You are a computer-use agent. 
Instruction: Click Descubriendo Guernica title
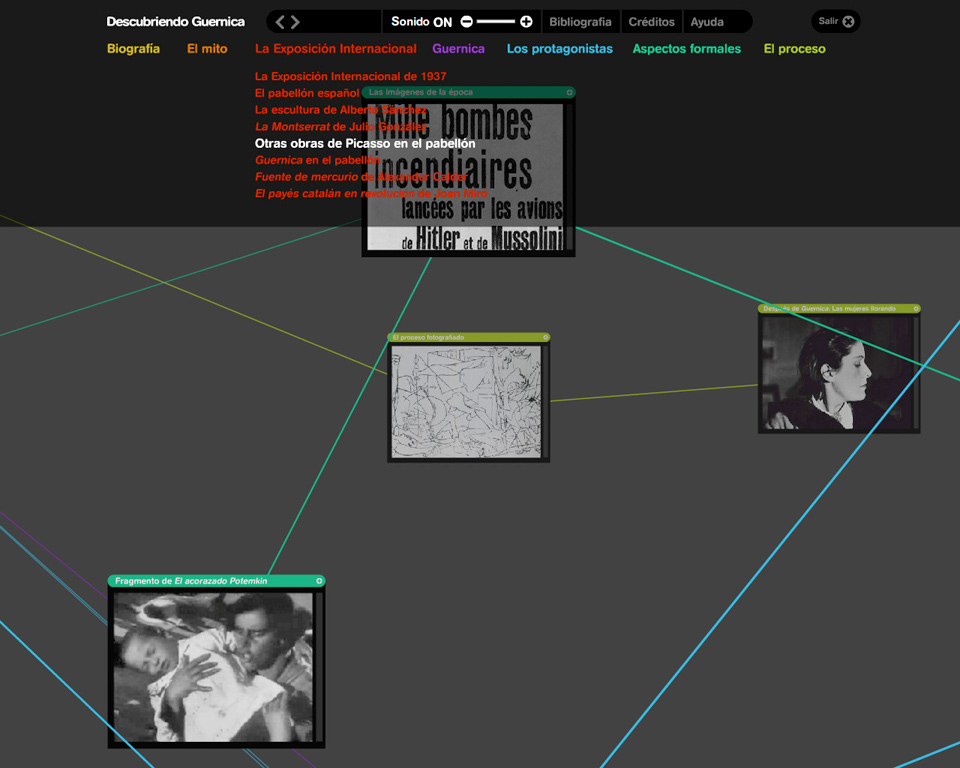click(176, 22)
